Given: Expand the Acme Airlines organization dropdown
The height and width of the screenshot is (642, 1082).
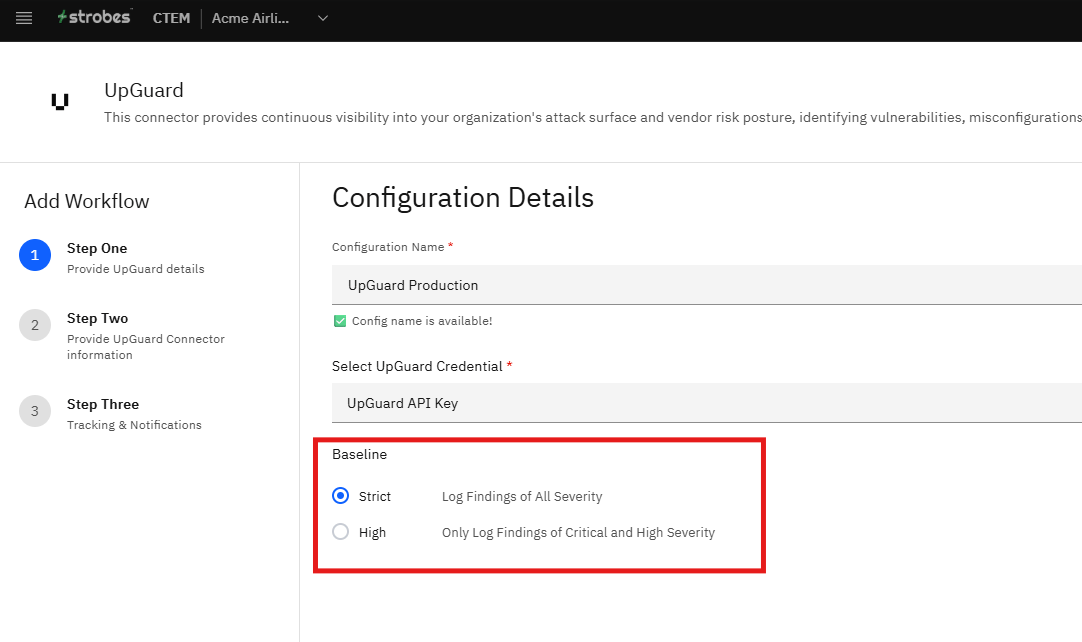Looking at the screenshot, I should pos(322,19).
